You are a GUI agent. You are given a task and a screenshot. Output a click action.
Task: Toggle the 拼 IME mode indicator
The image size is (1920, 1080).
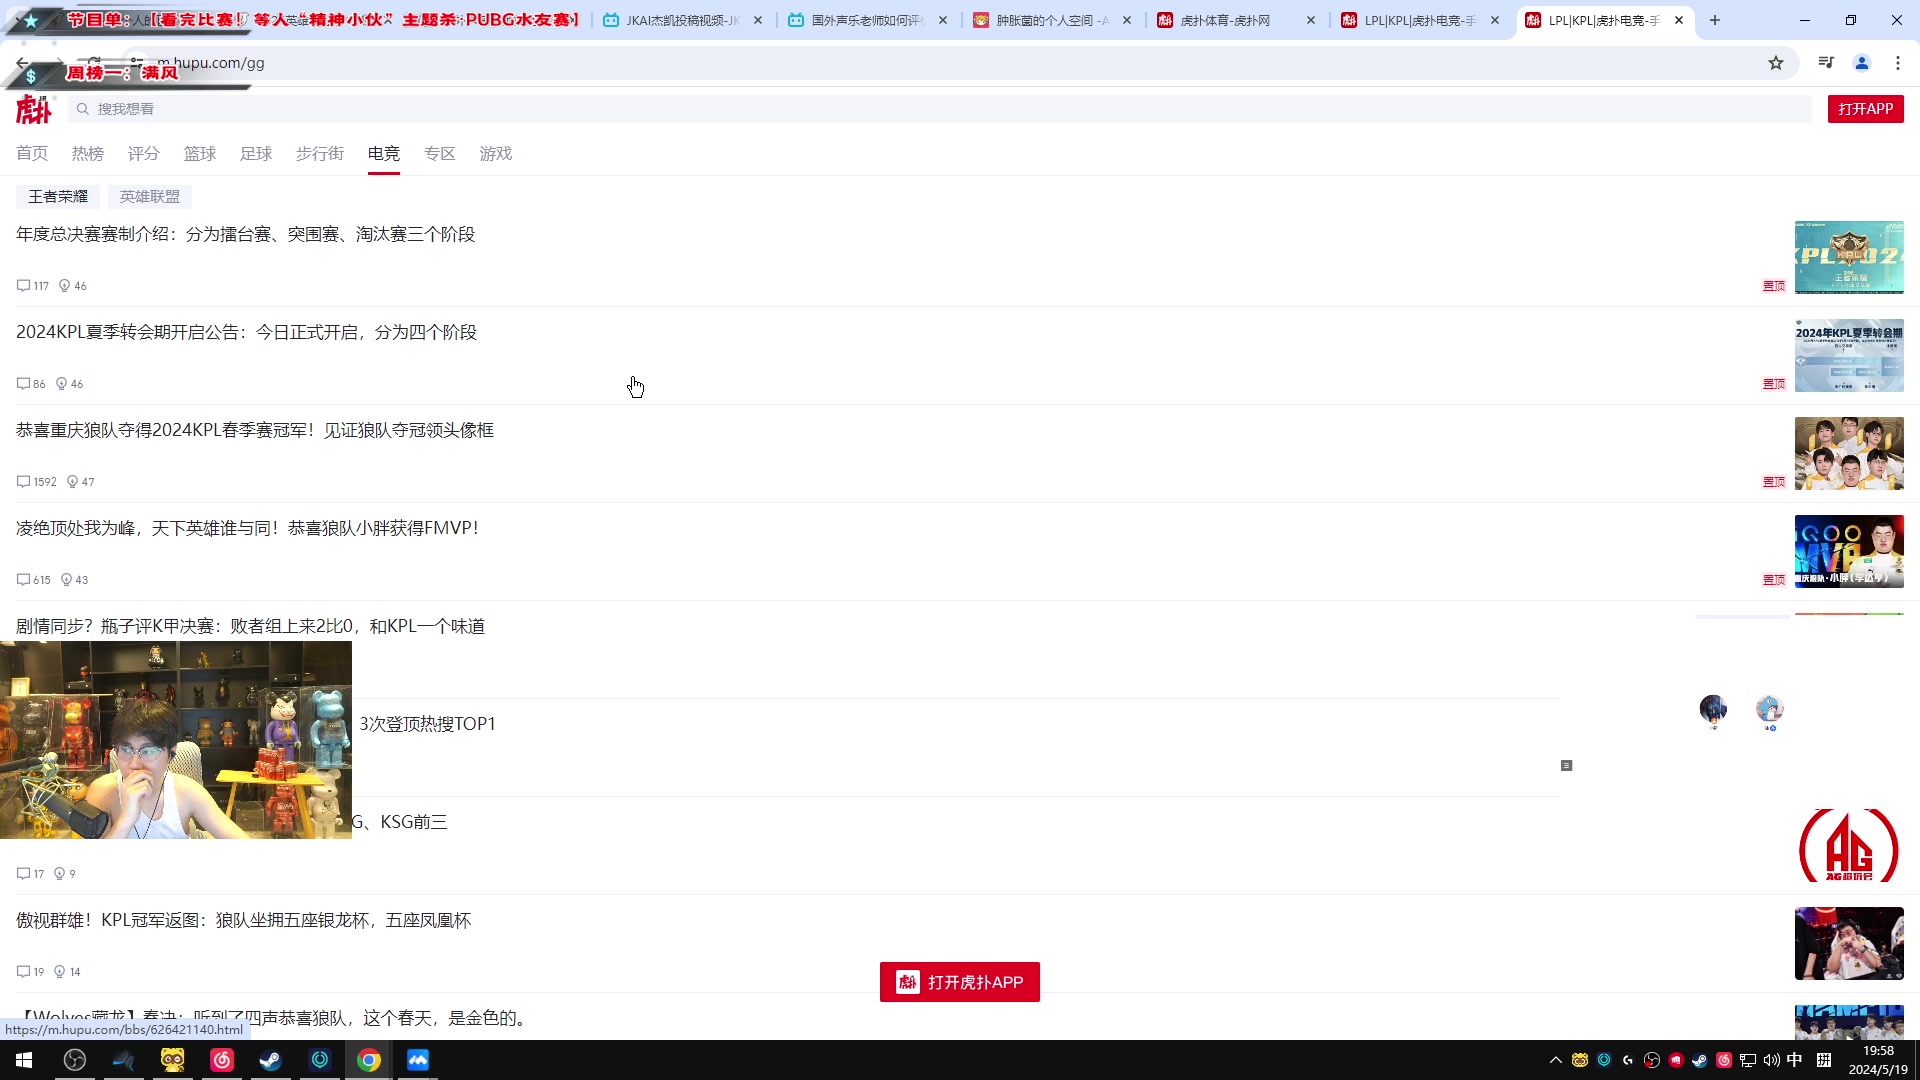pos(1824,1060)
